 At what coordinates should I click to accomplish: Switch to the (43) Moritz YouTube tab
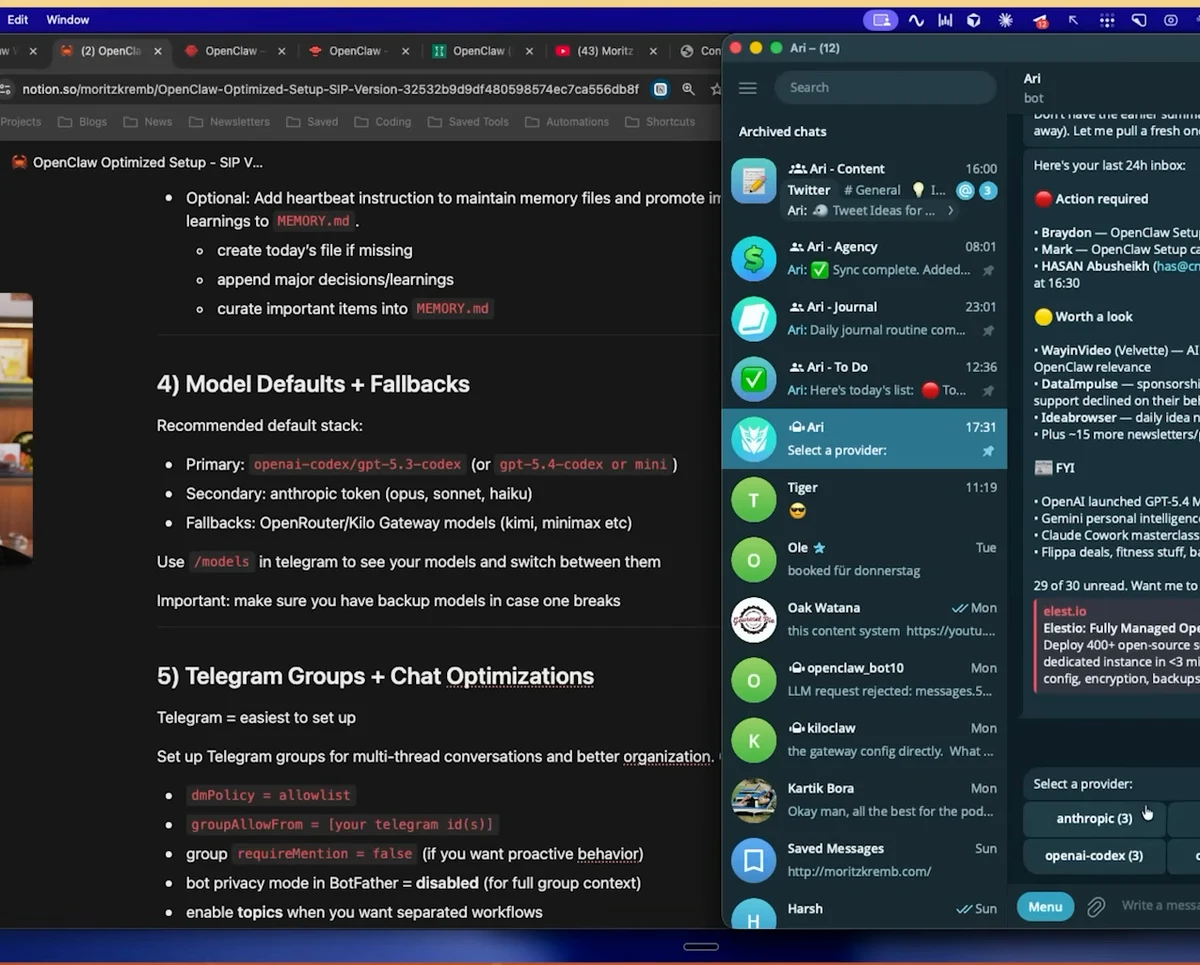[604, 51]
